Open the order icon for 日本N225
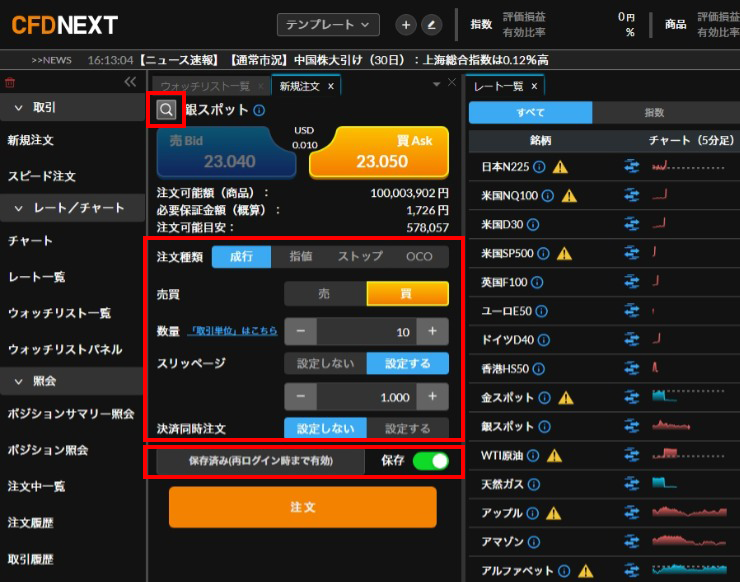This screenshot has height=582, width=740. [631, 167]
